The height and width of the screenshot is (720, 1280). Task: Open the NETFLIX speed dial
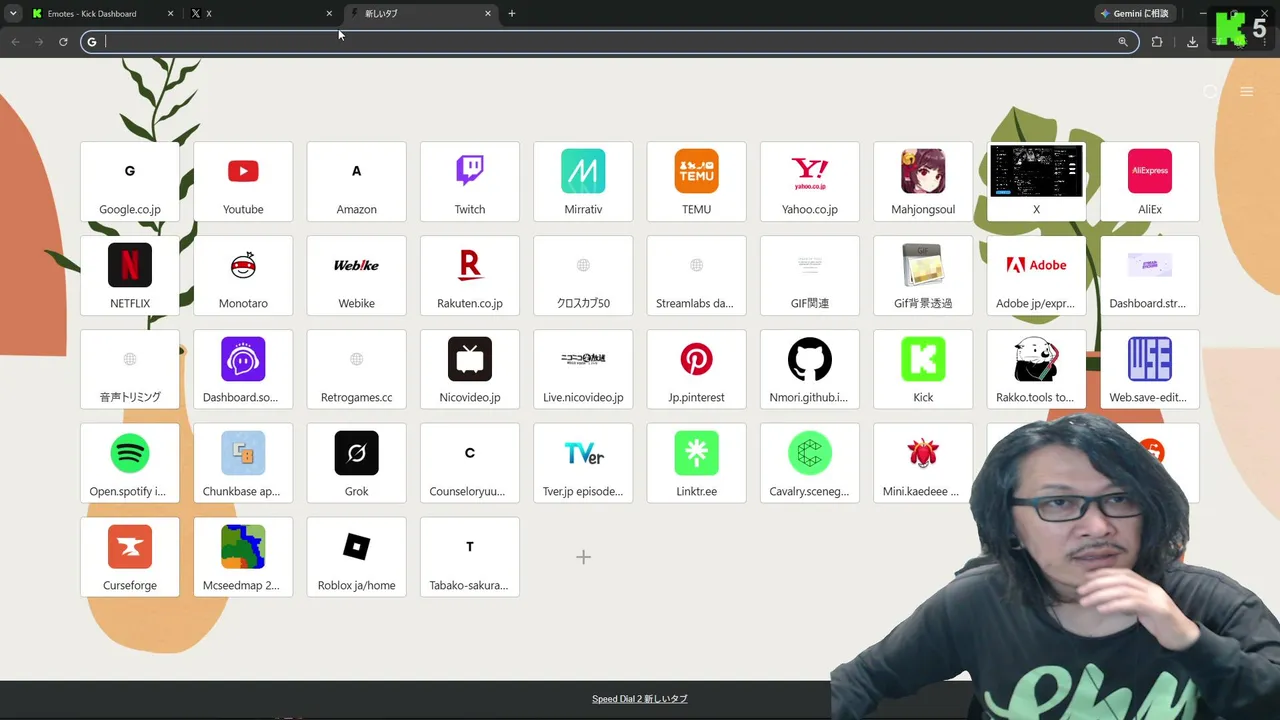tap(130, 275)
